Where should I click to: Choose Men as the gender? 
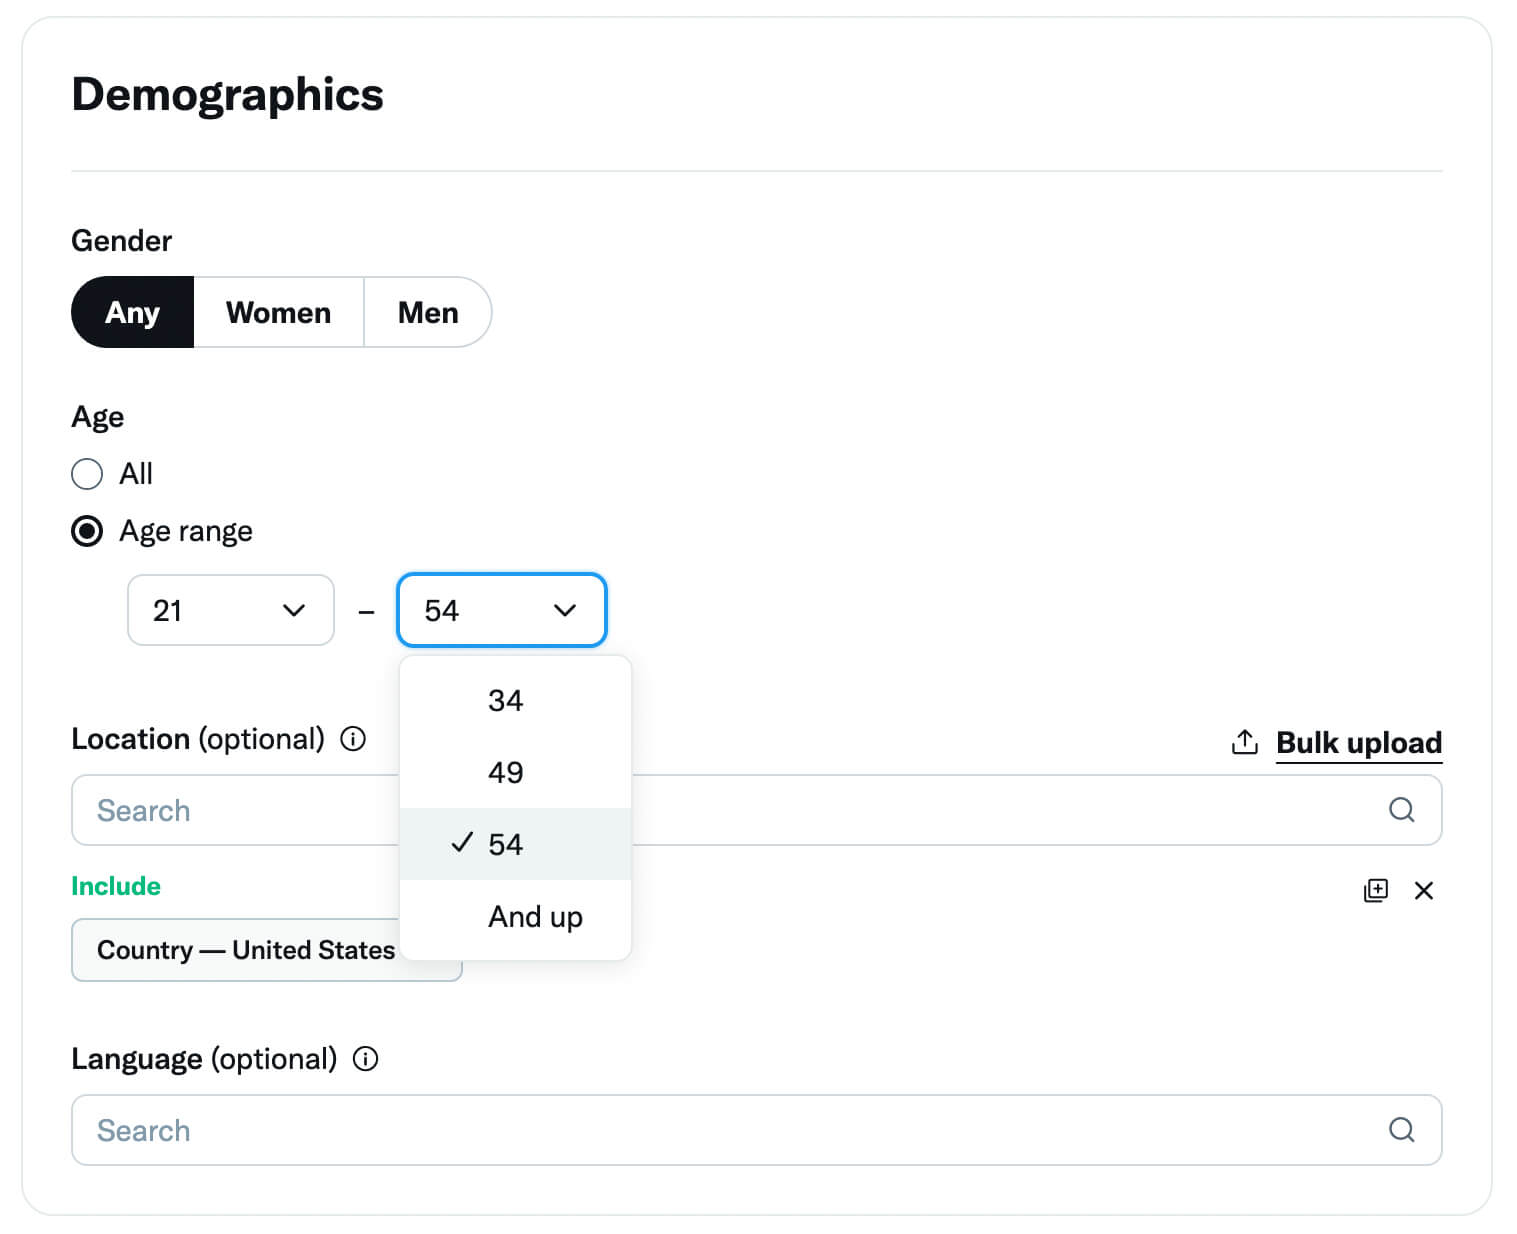428,312
